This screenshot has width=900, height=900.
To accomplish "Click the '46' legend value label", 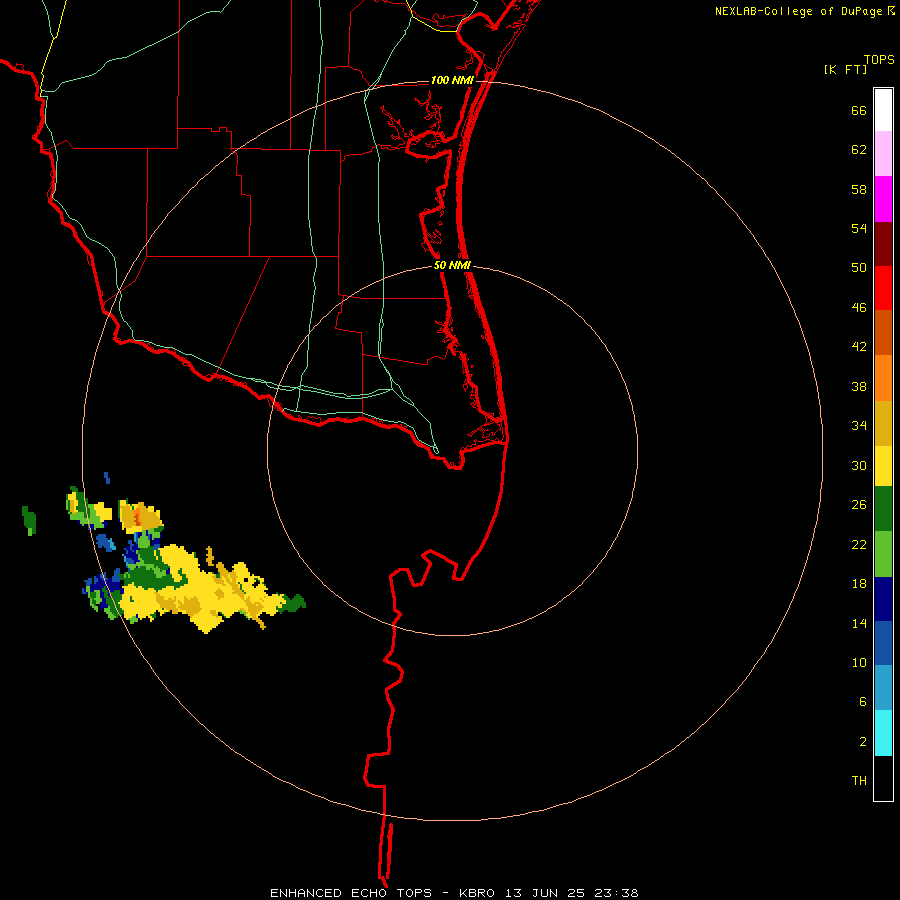I will (x=859, y=308).
